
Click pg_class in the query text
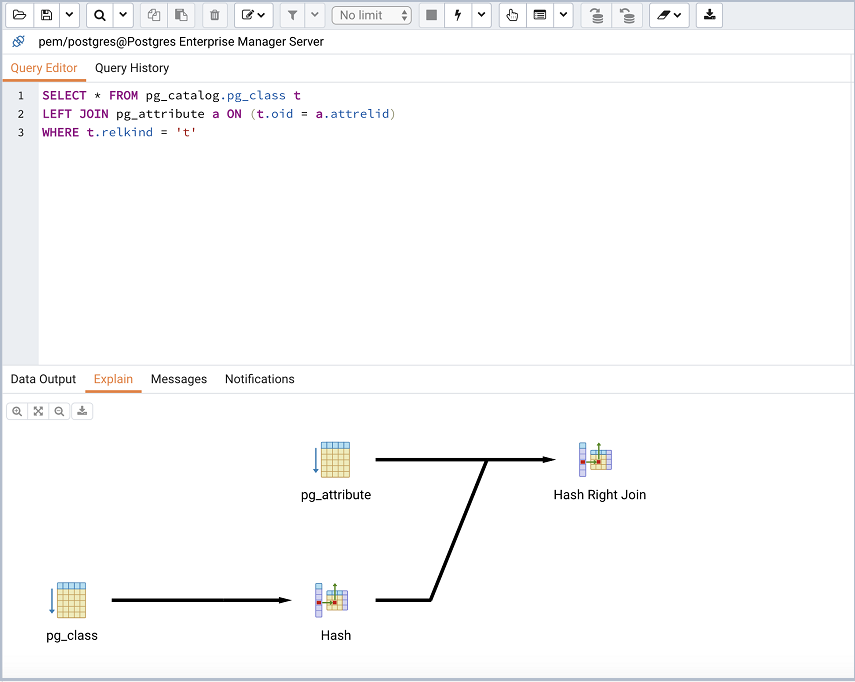pos(256,95)
